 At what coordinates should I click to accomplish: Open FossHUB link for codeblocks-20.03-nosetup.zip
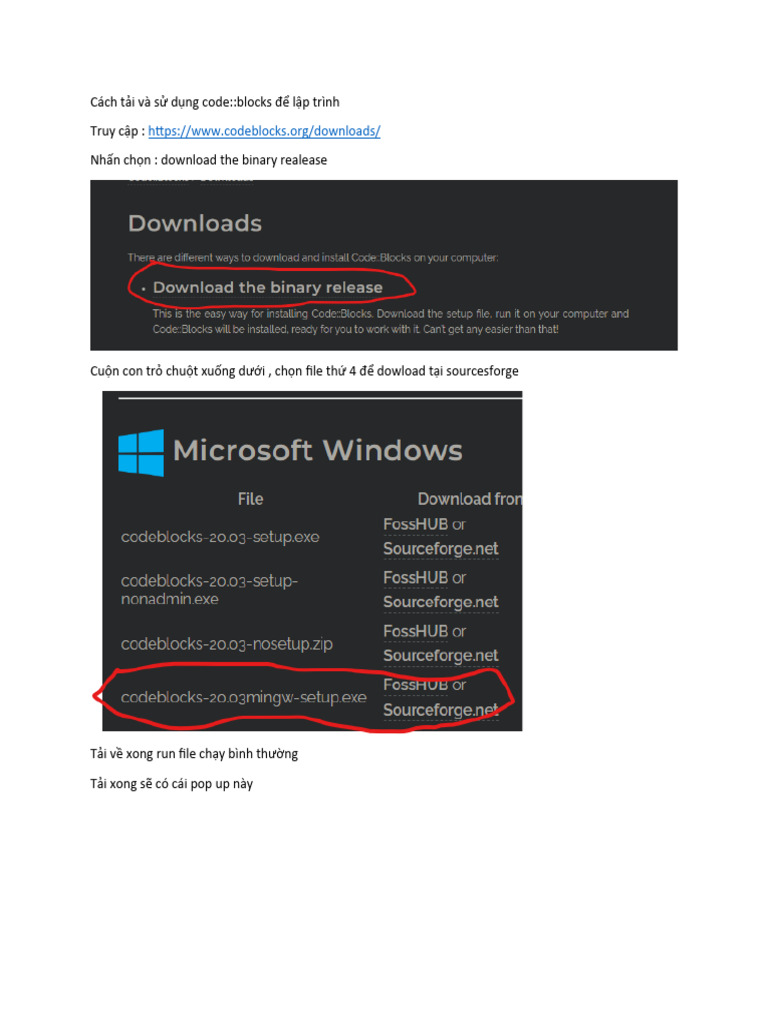pyautogui.click(x=415, y=632)
